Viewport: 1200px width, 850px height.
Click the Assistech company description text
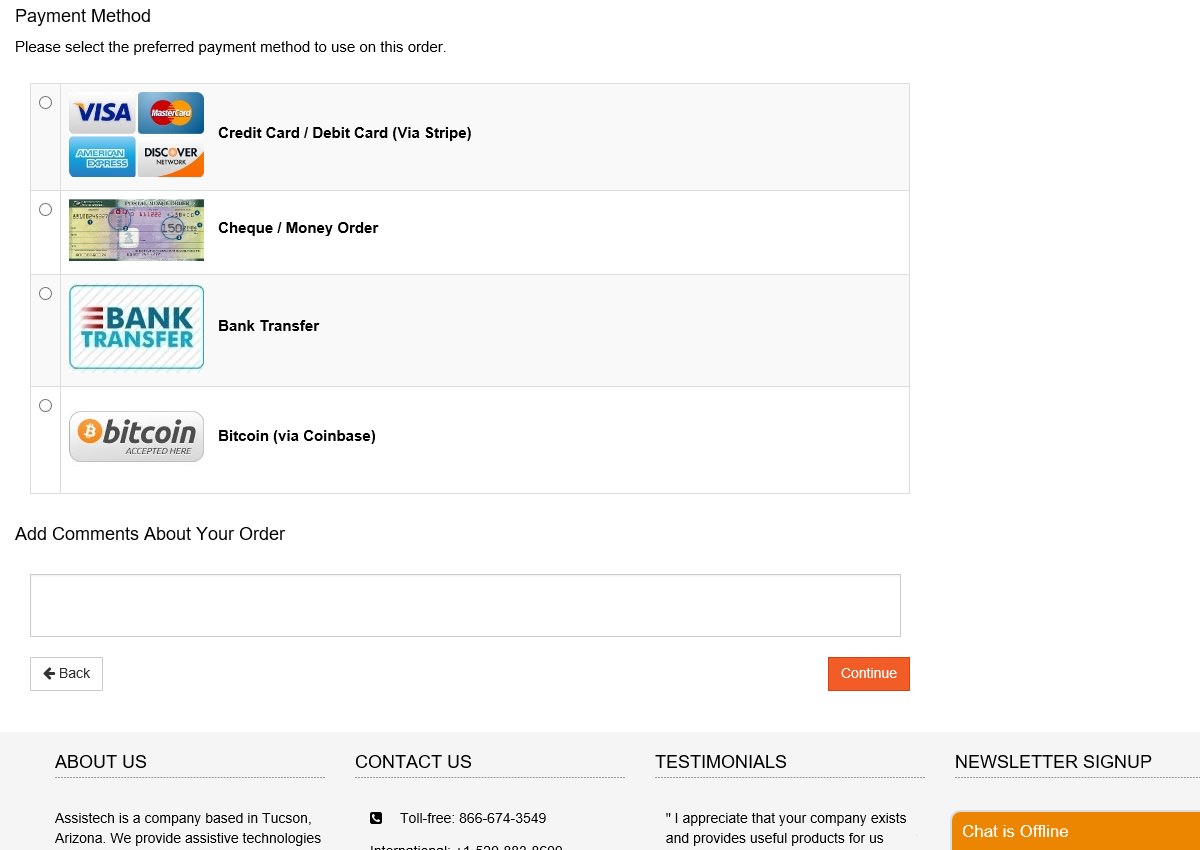point(188,828)
